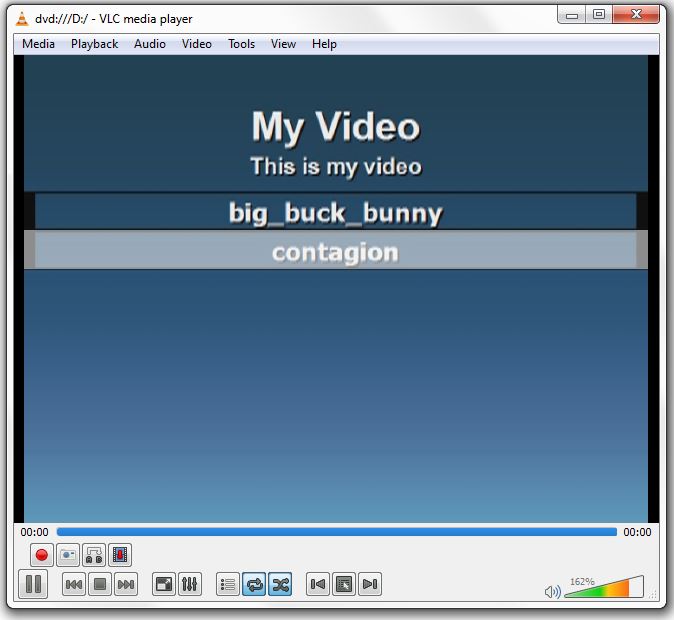Take a snapshot with the camera icon

68,555
